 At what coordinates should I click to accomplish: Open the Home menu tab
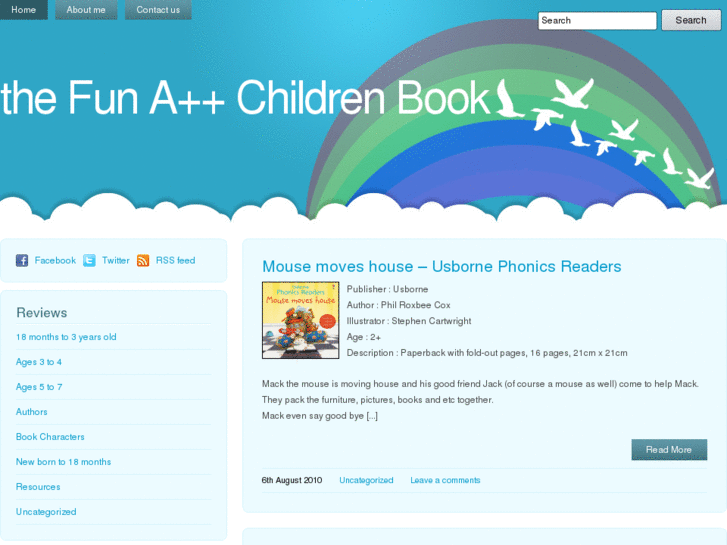pos(24,9)
